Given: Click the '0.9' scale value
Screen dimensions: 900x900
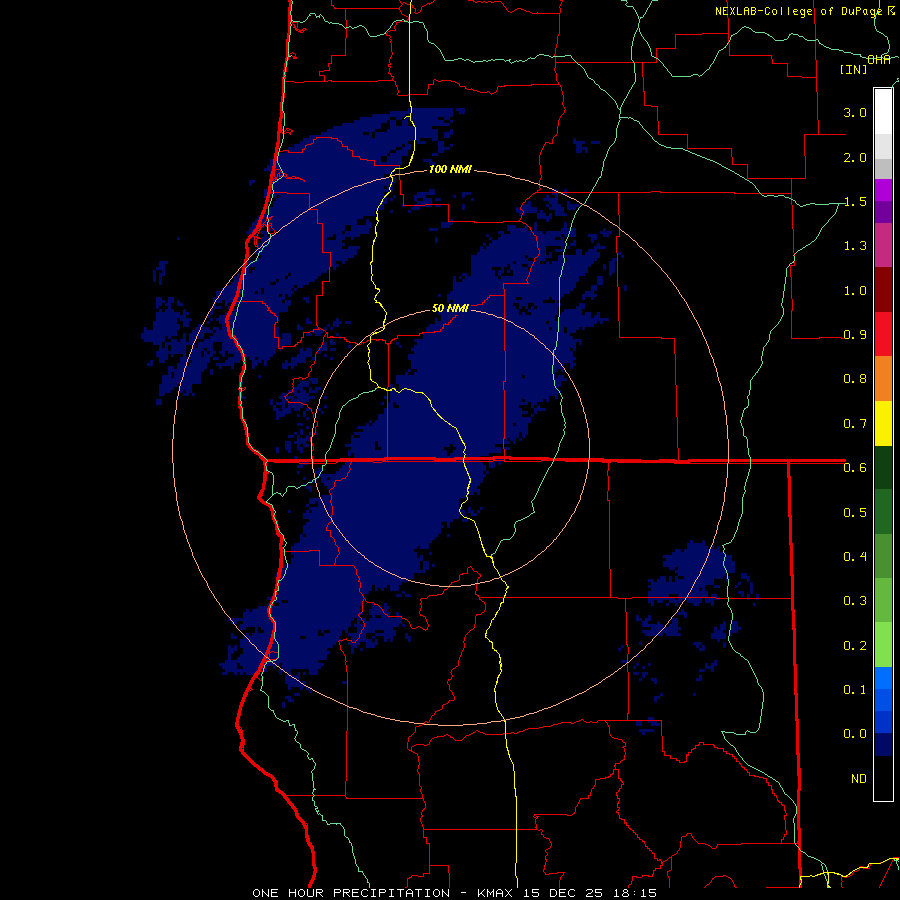Looking at the screenshot, I should coord(855,335).
